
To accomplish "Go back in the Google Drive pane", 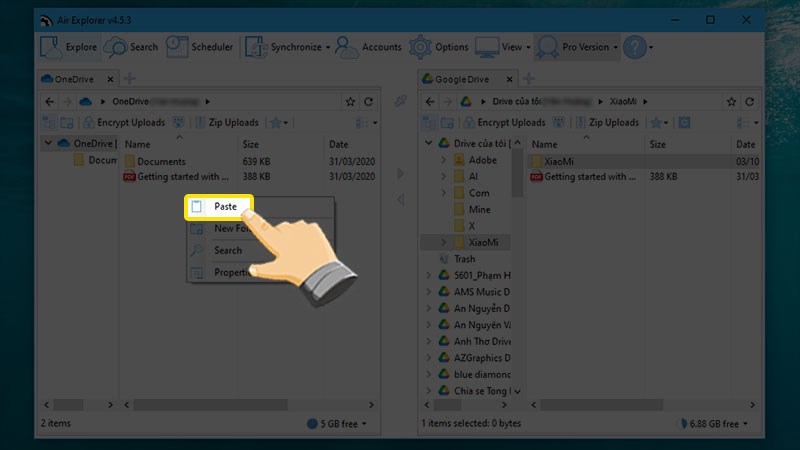I will 430,102.
